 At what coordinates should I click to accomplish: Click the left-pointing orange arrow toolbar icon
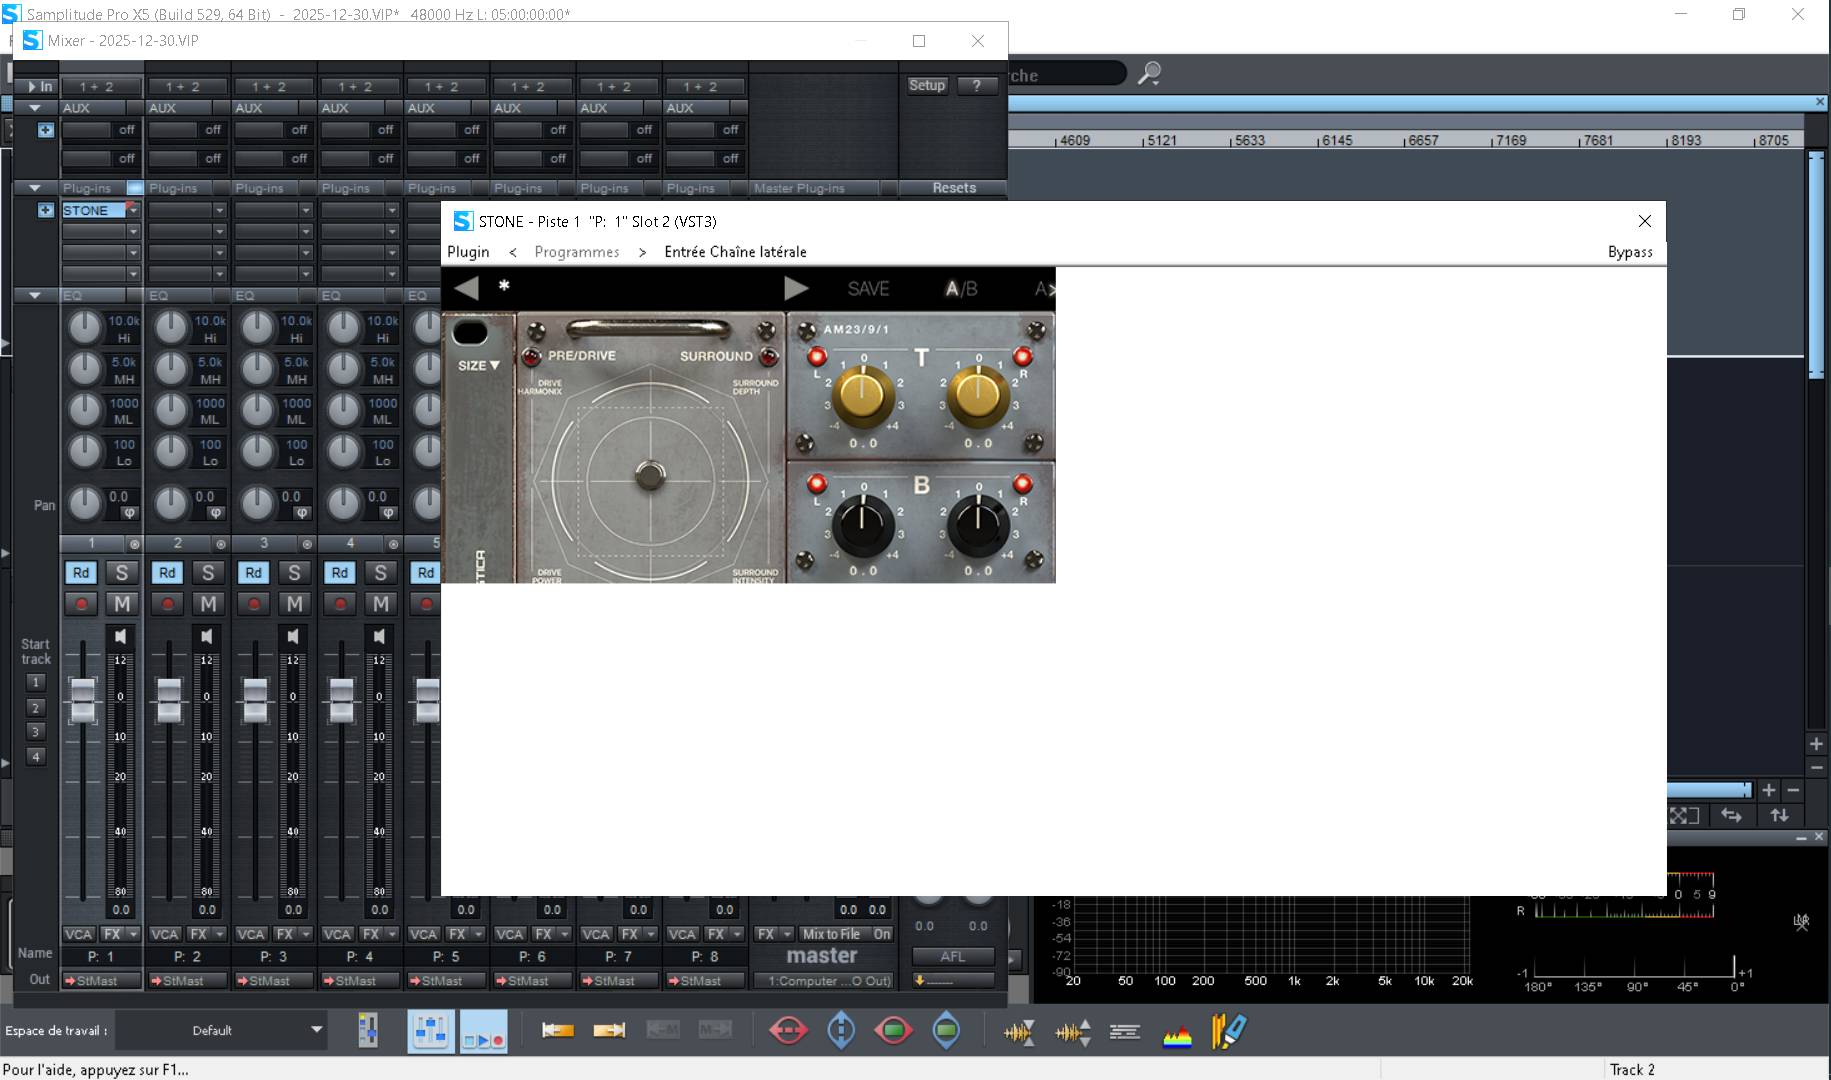(x=557, y=1030)
